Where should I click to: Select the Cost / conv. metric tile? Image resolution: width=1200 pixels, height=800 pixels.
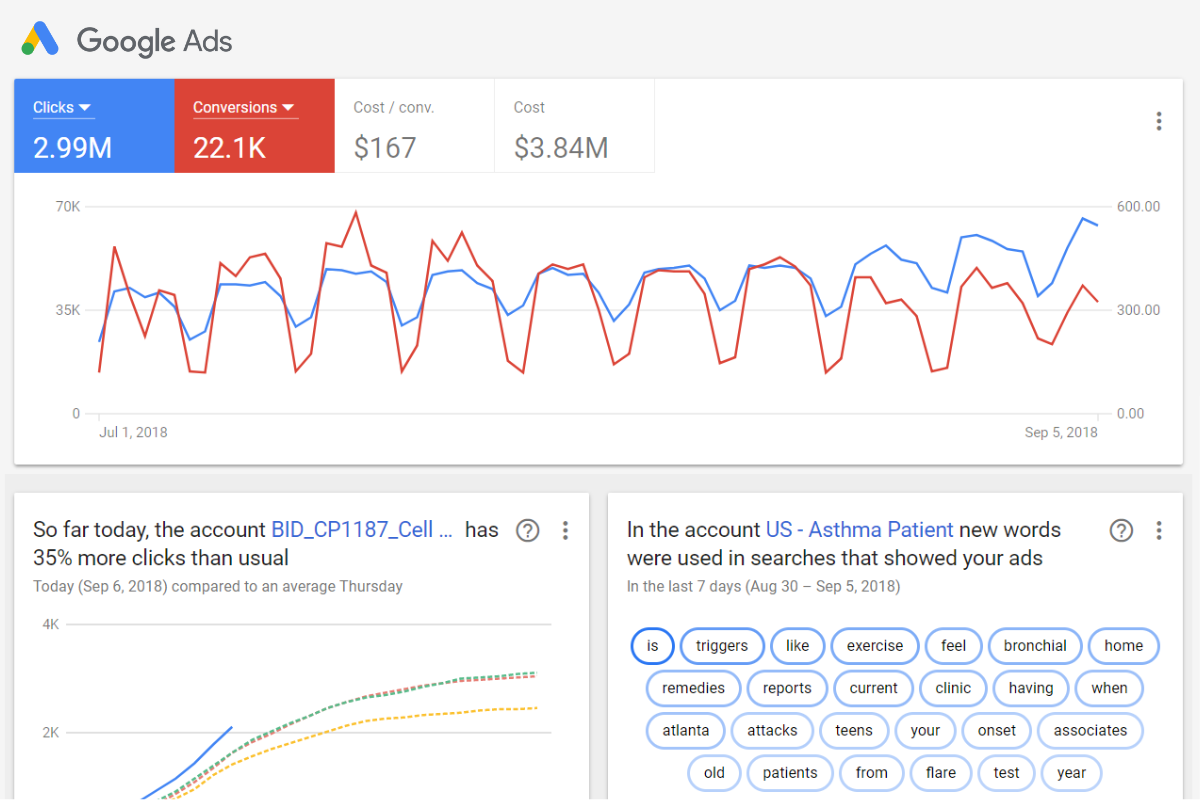414,127
